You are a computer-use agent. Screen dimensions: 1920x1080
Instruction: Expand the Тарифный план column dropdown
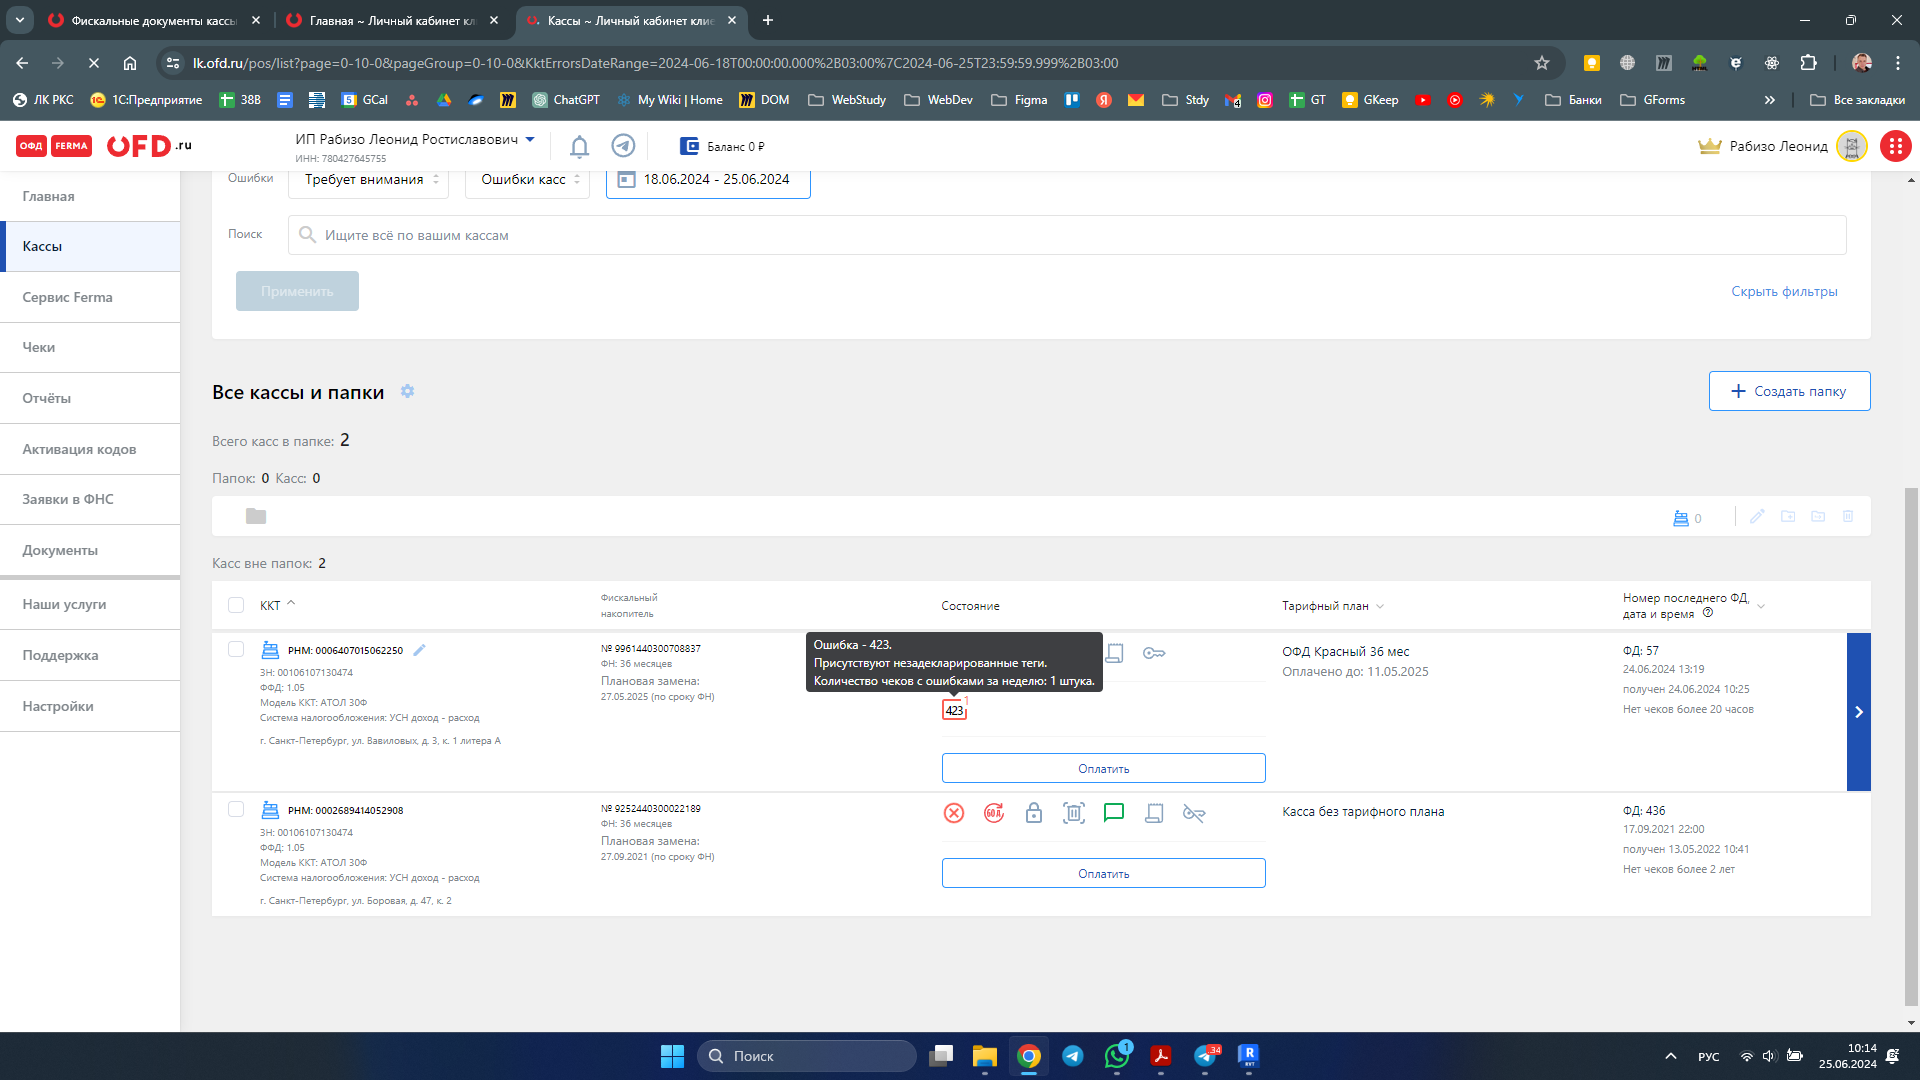tap(1380, 606)
